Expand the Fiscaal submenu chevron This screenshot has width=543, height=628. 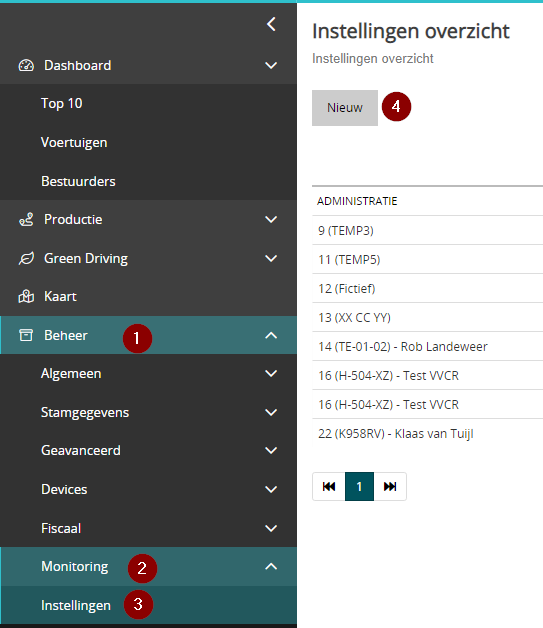[271, 528]
